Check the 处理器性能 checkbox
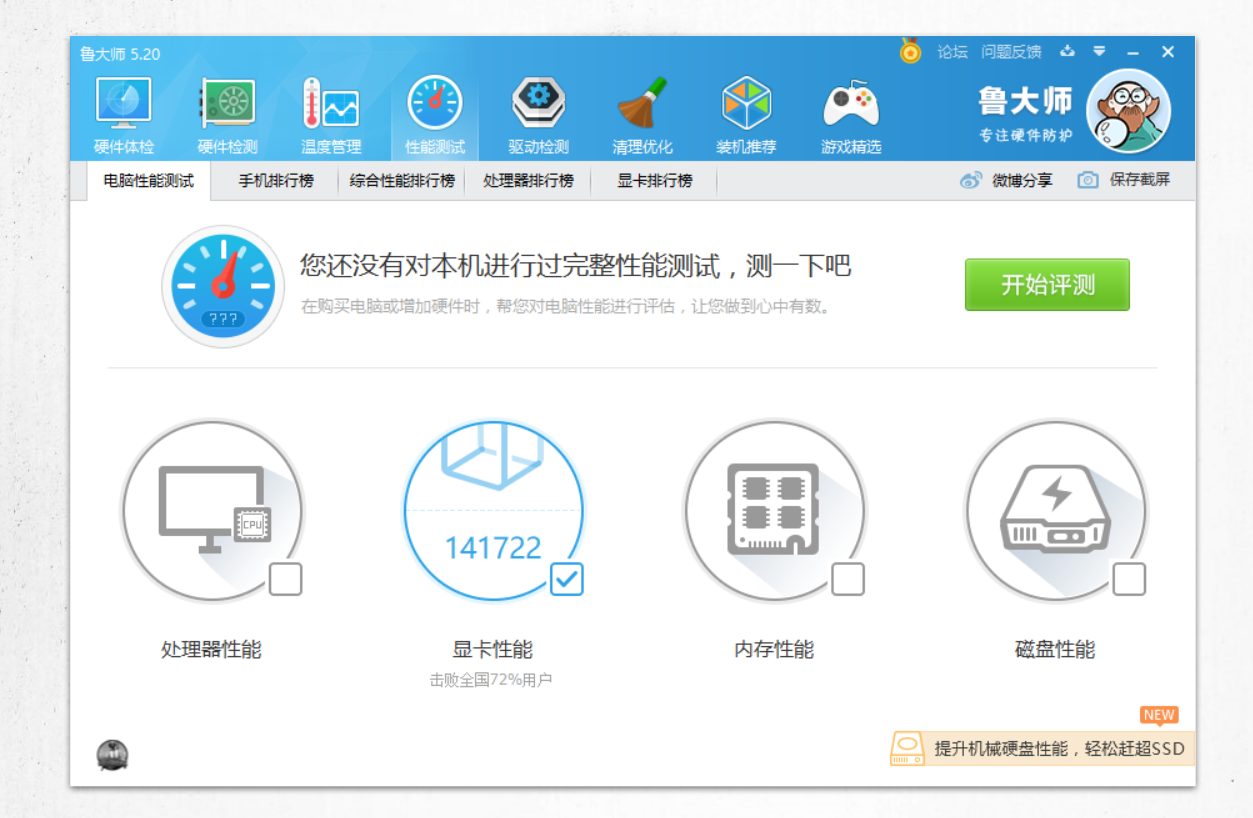 [x=285, y=579]
